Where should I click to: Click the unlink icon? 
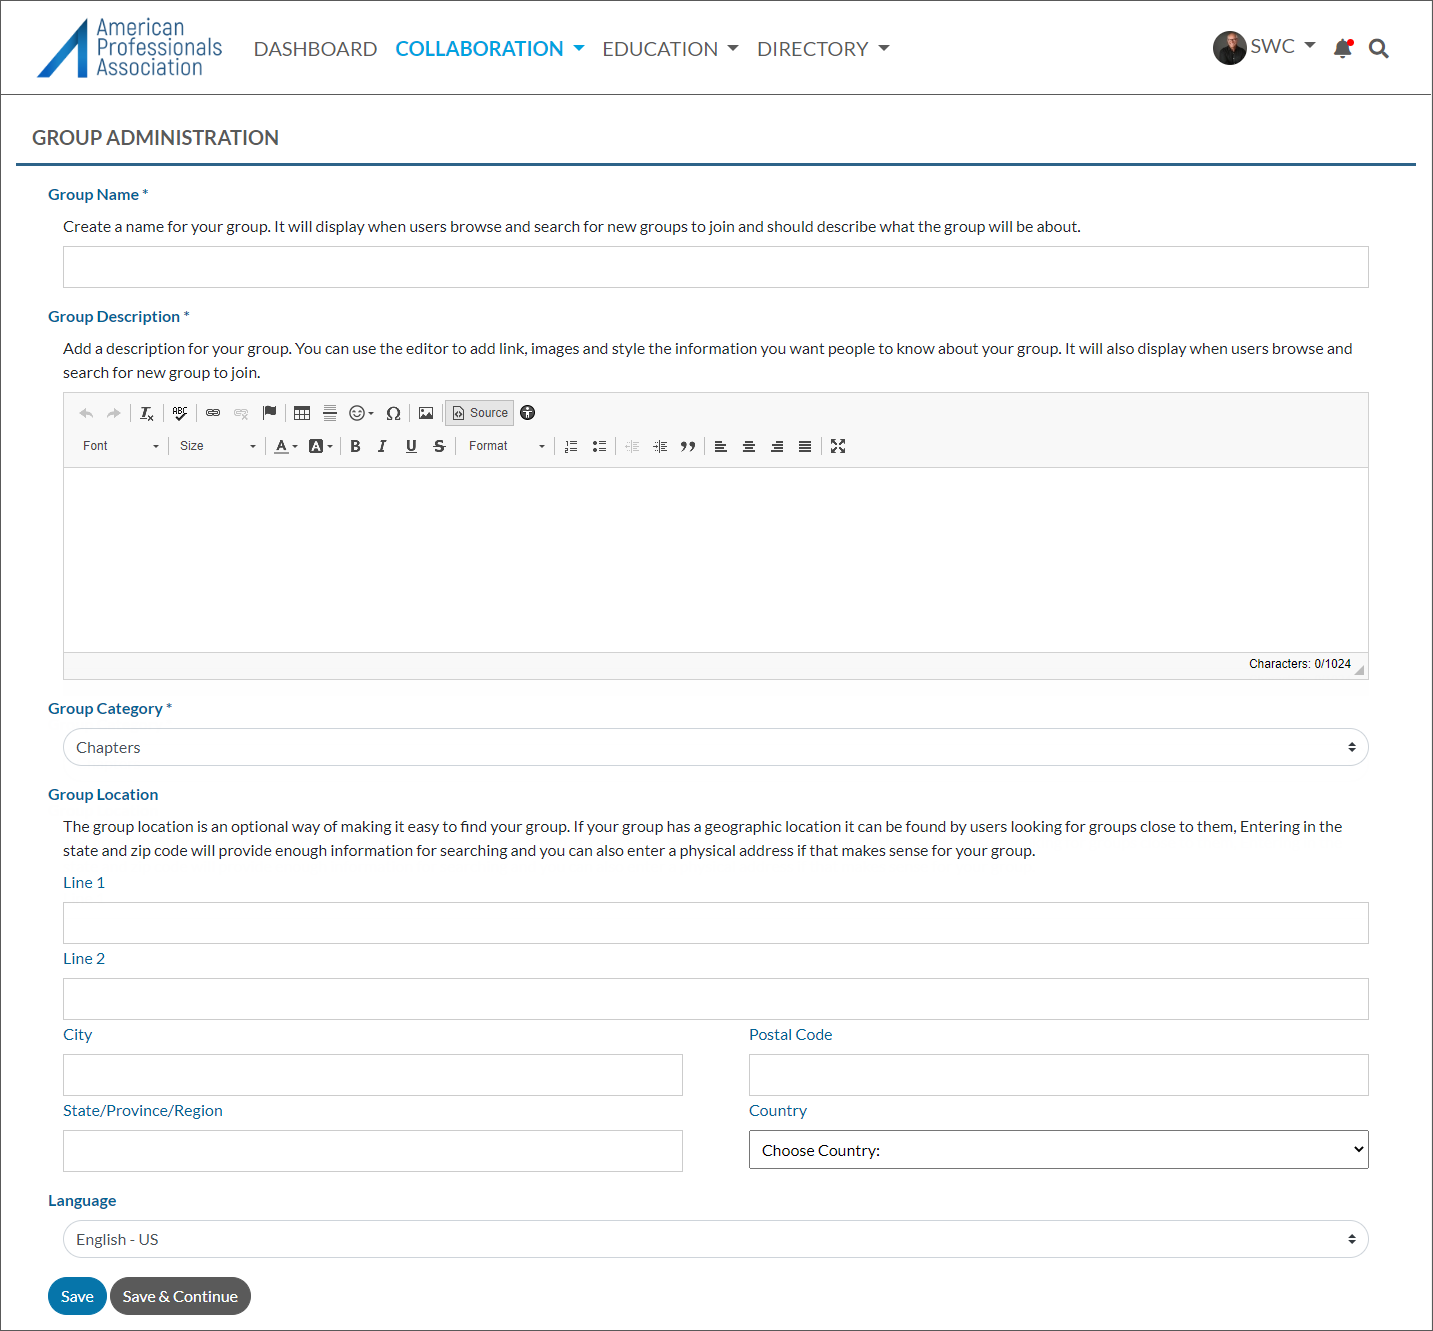(x=241, y=413)
